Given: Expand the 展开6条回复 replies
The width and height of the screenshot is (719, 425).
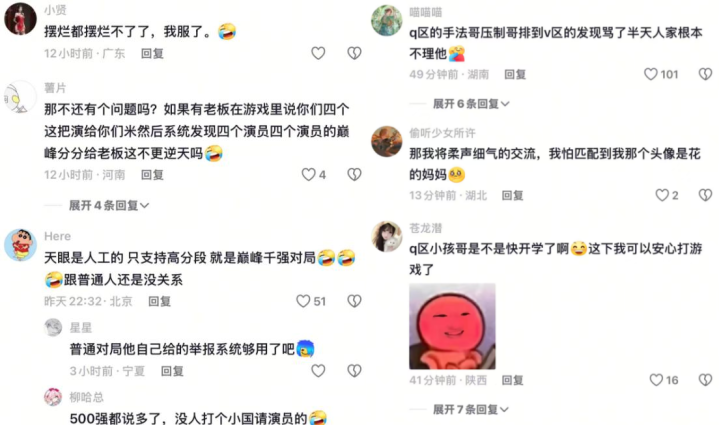Looking at the screenshot, I should (x=471, y=104).
